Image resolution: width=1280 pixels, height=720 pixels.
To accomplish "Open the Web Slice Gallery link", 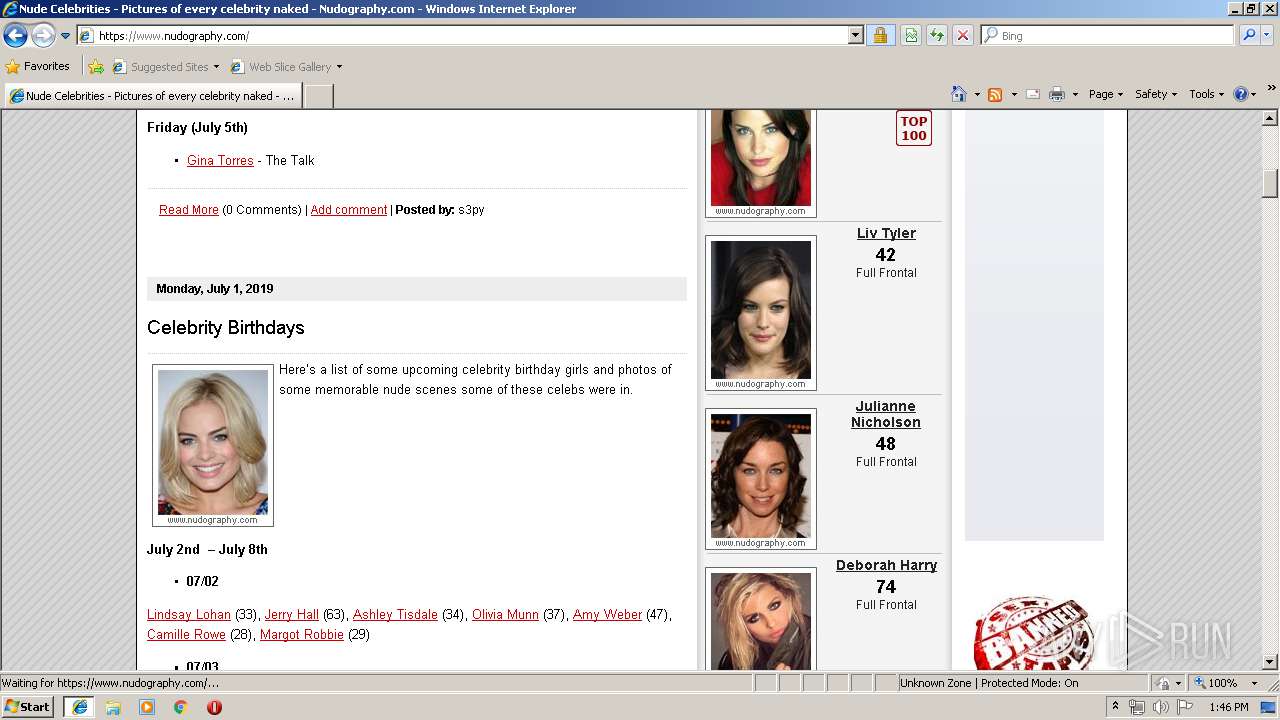I will (286, 67).
